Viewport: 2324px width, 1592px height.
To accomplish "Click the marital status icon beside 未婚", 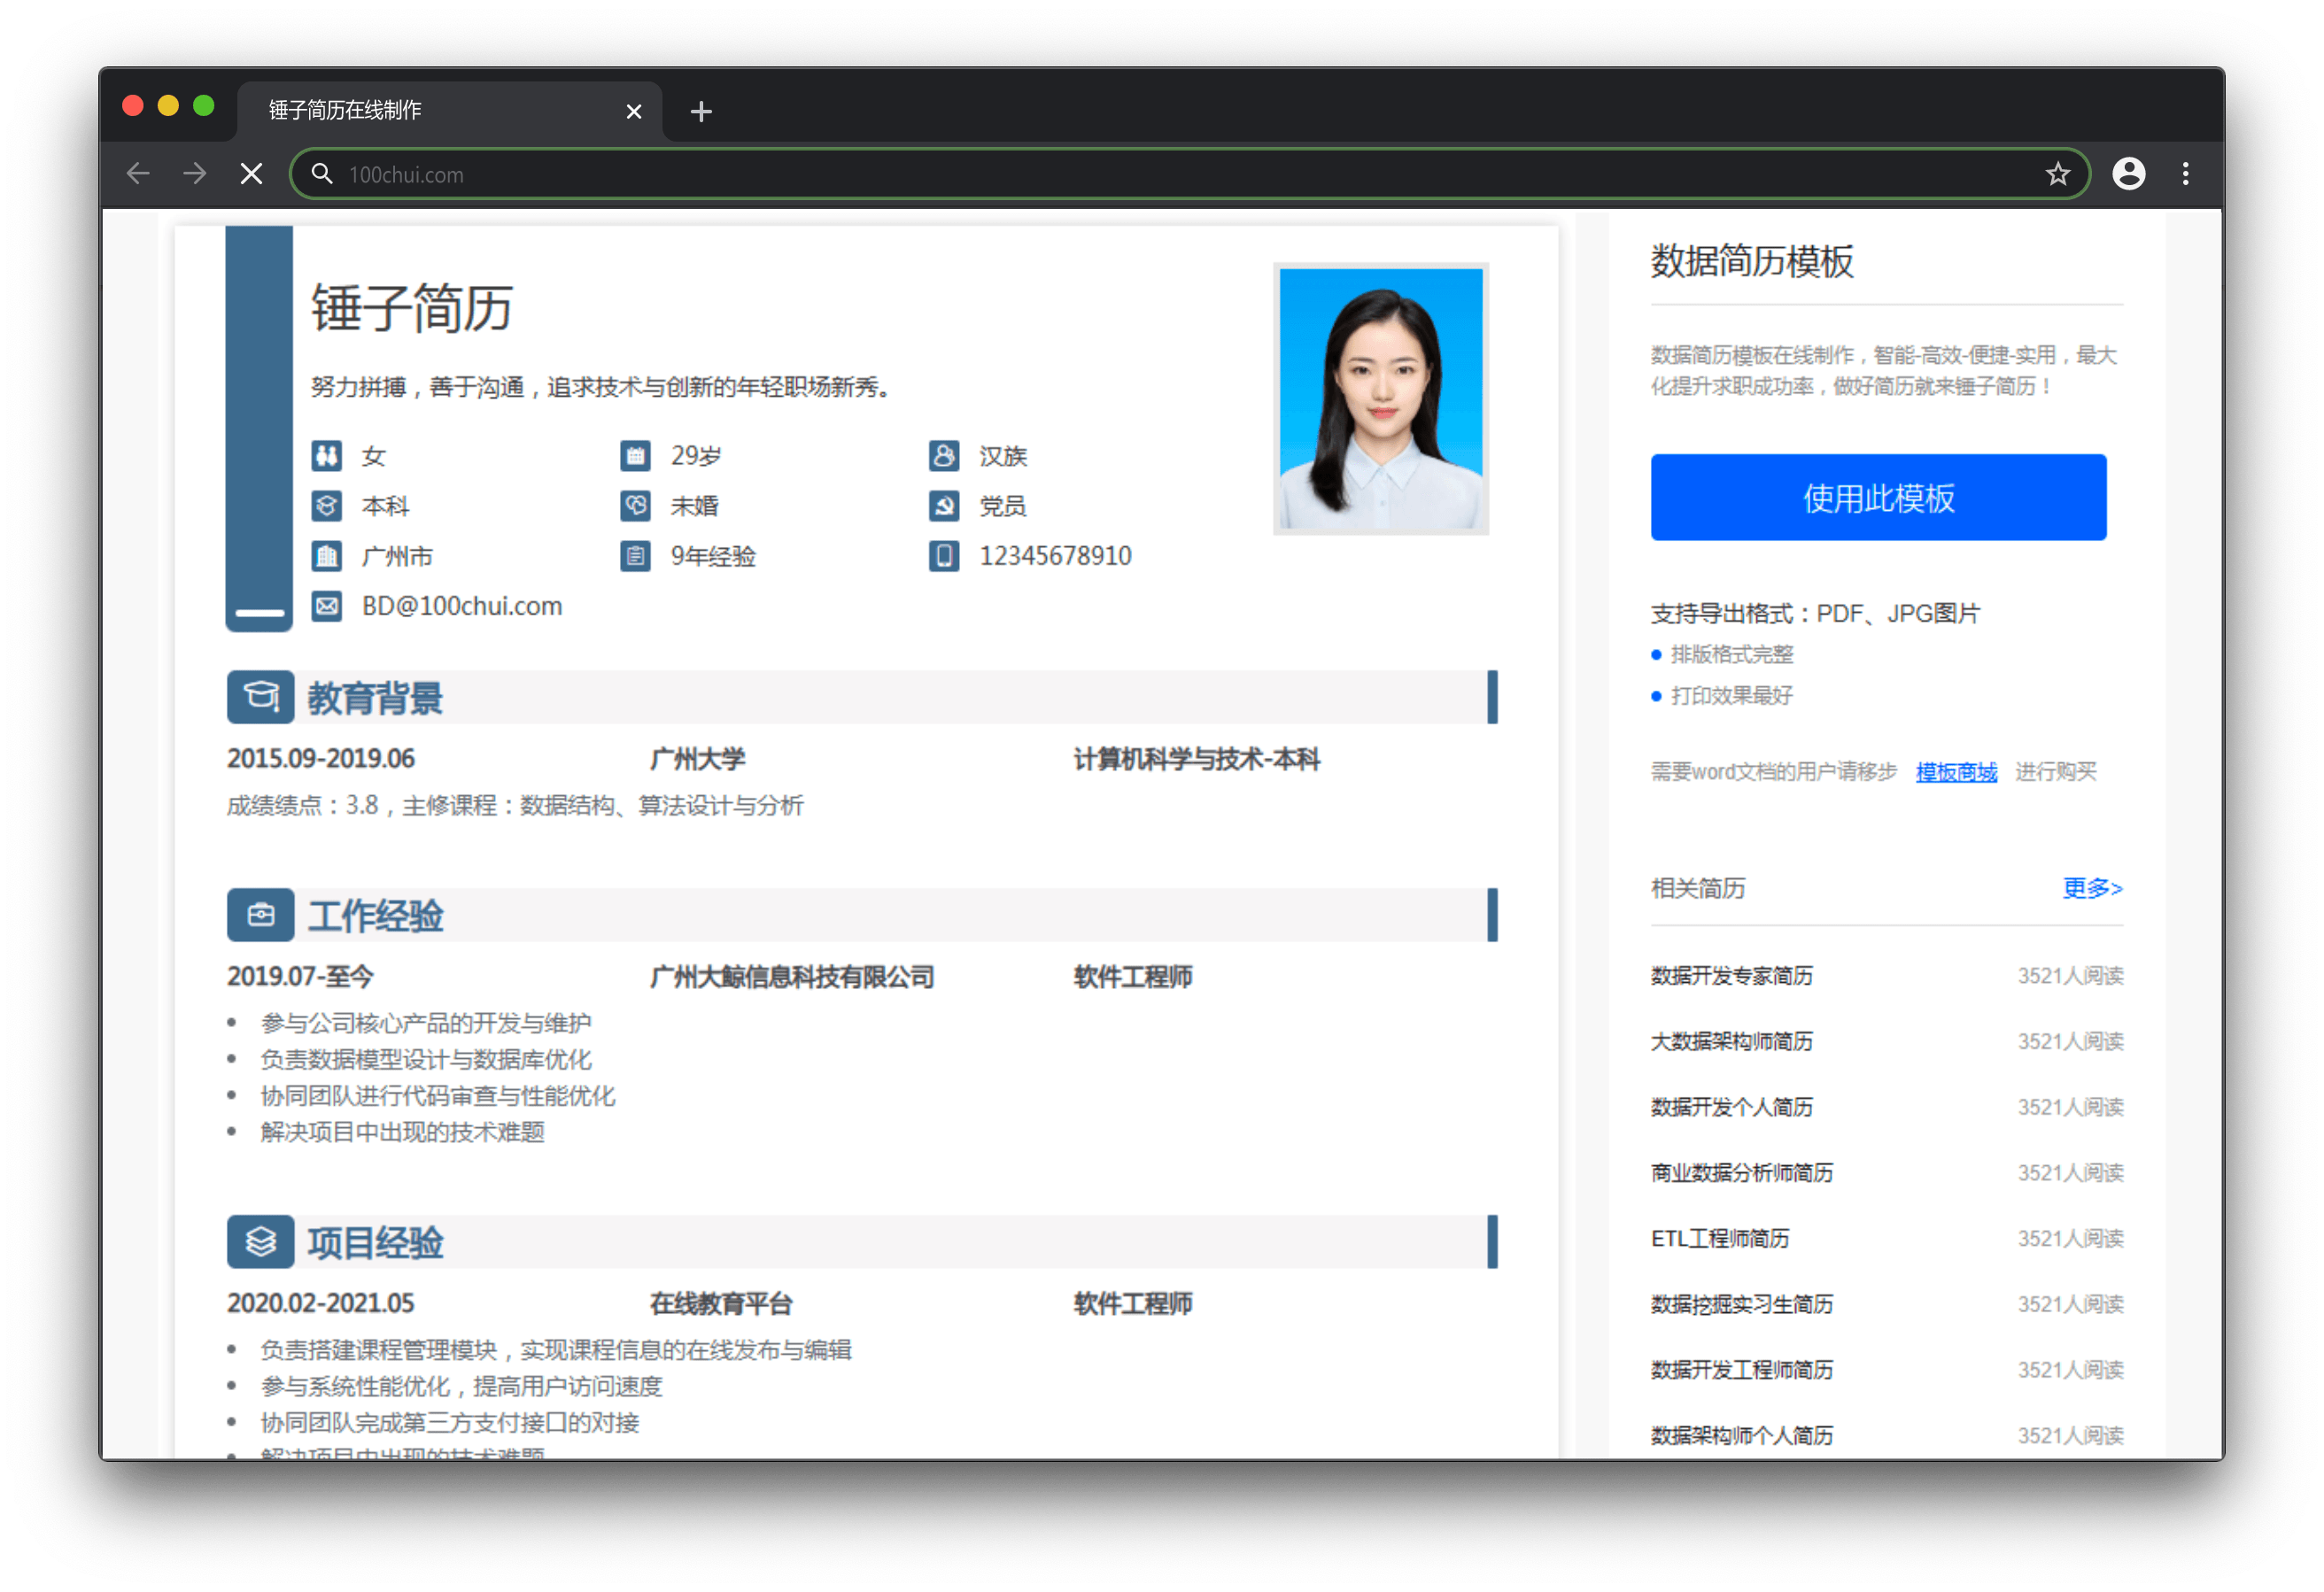I will (635, 506).
